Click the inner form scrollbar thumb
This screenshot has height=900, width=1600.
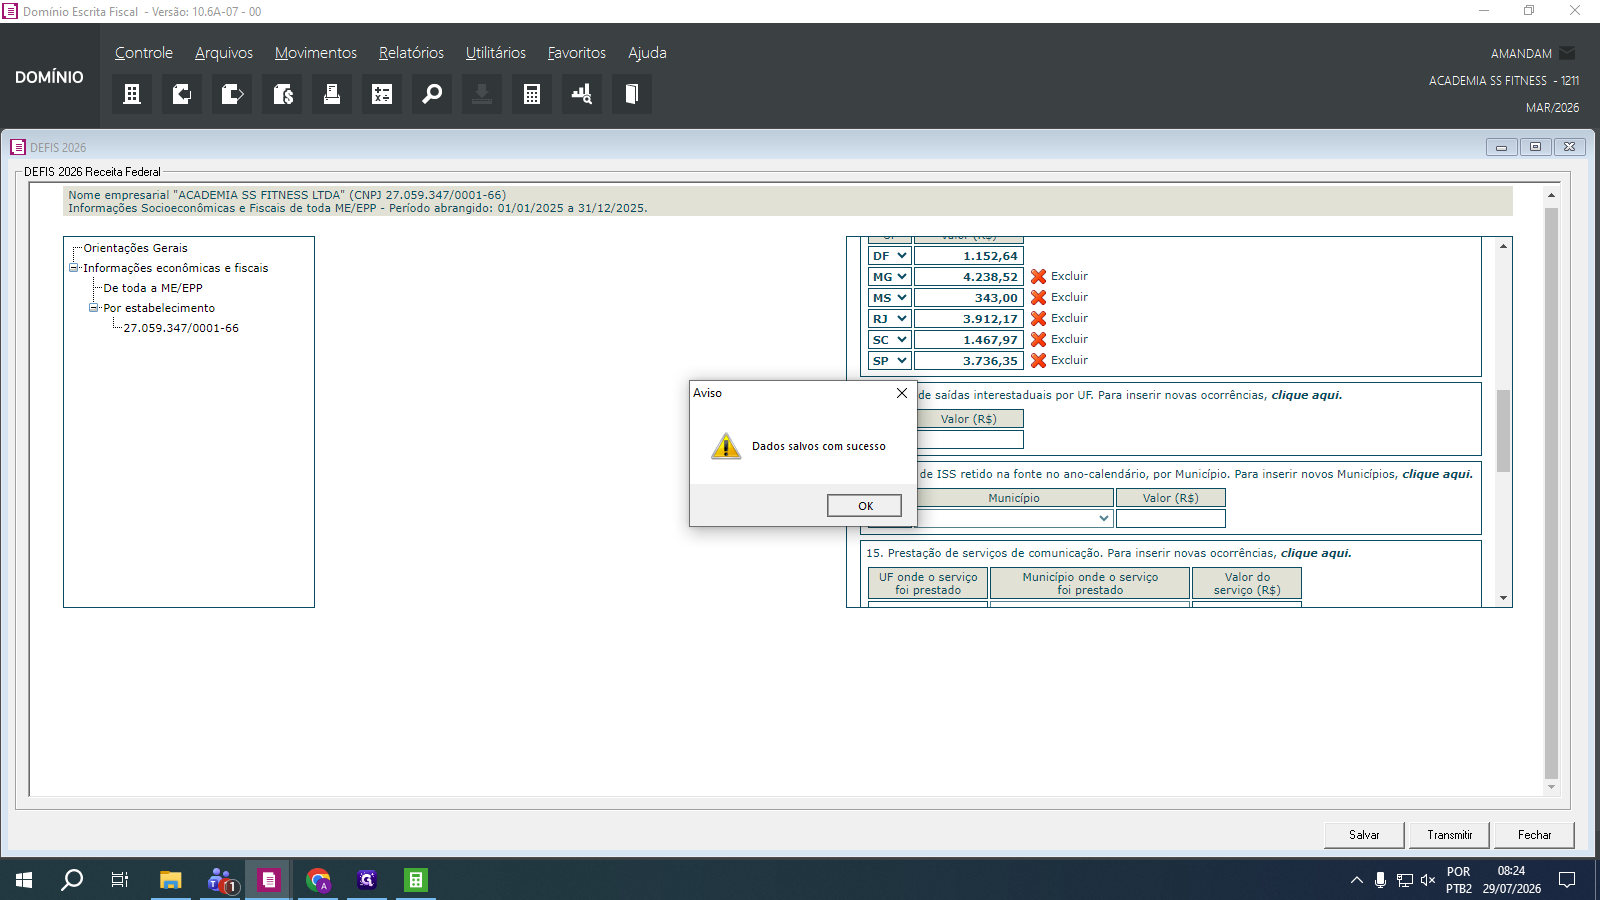pos(1503,430)
